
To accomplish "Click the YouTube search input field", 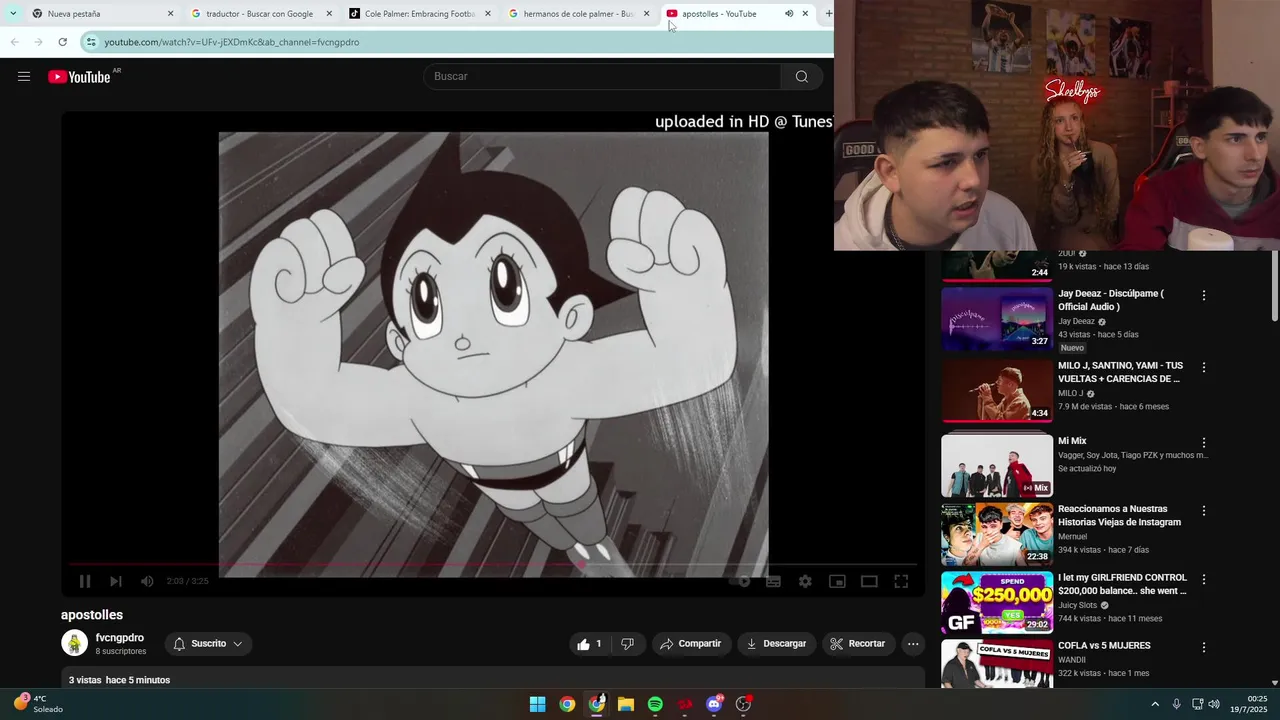I will [x=603, y=77].
